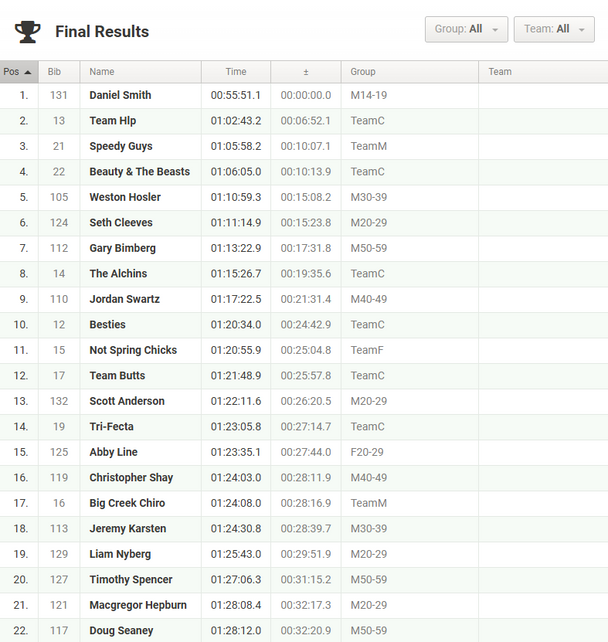
Task: Click the trophy icon beside Final Results
Action: tap(27, 32)
